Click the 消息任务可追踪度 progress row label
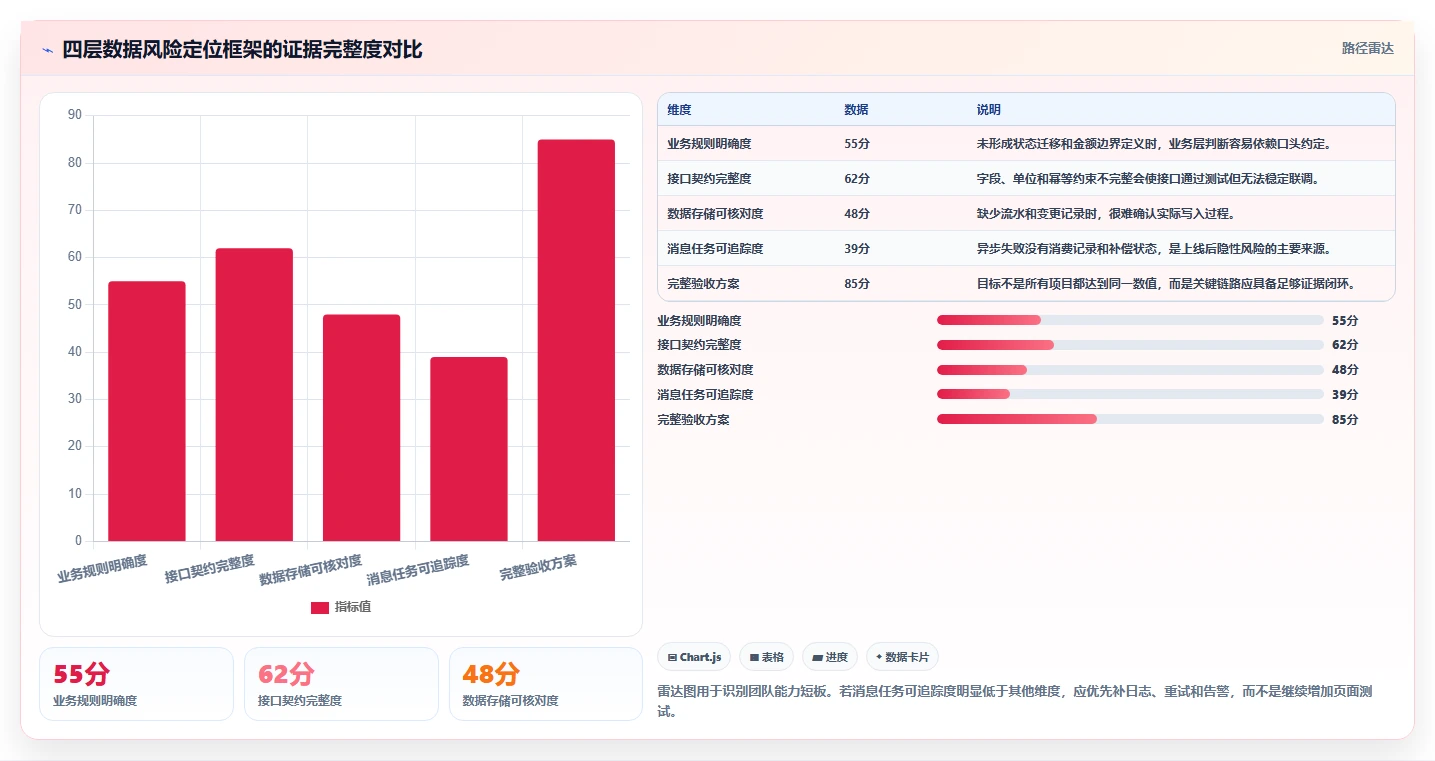Viewport: 1435px width, 761px height. pos(705,395)
